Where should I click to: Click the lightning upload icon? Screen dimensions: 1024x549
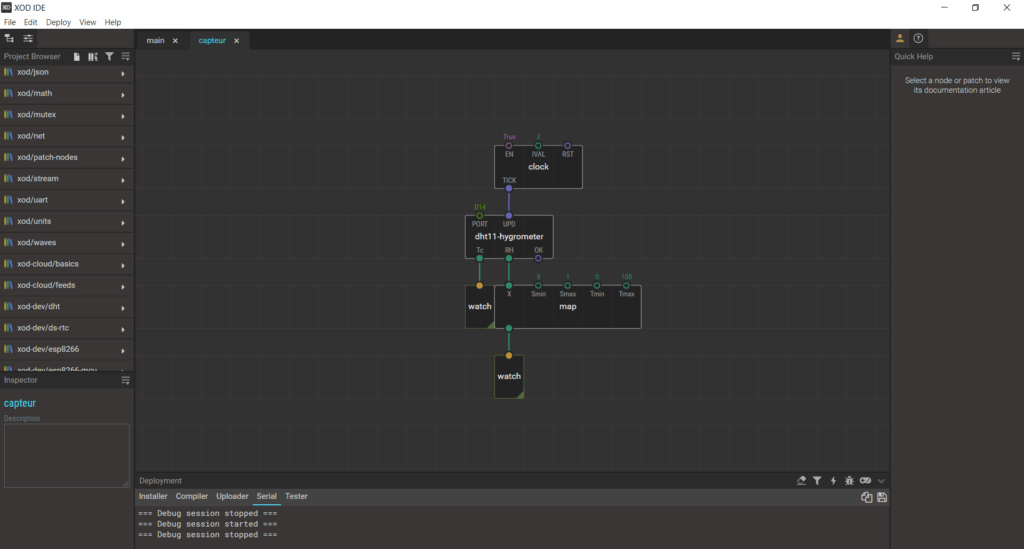click(x=833, y=480)
